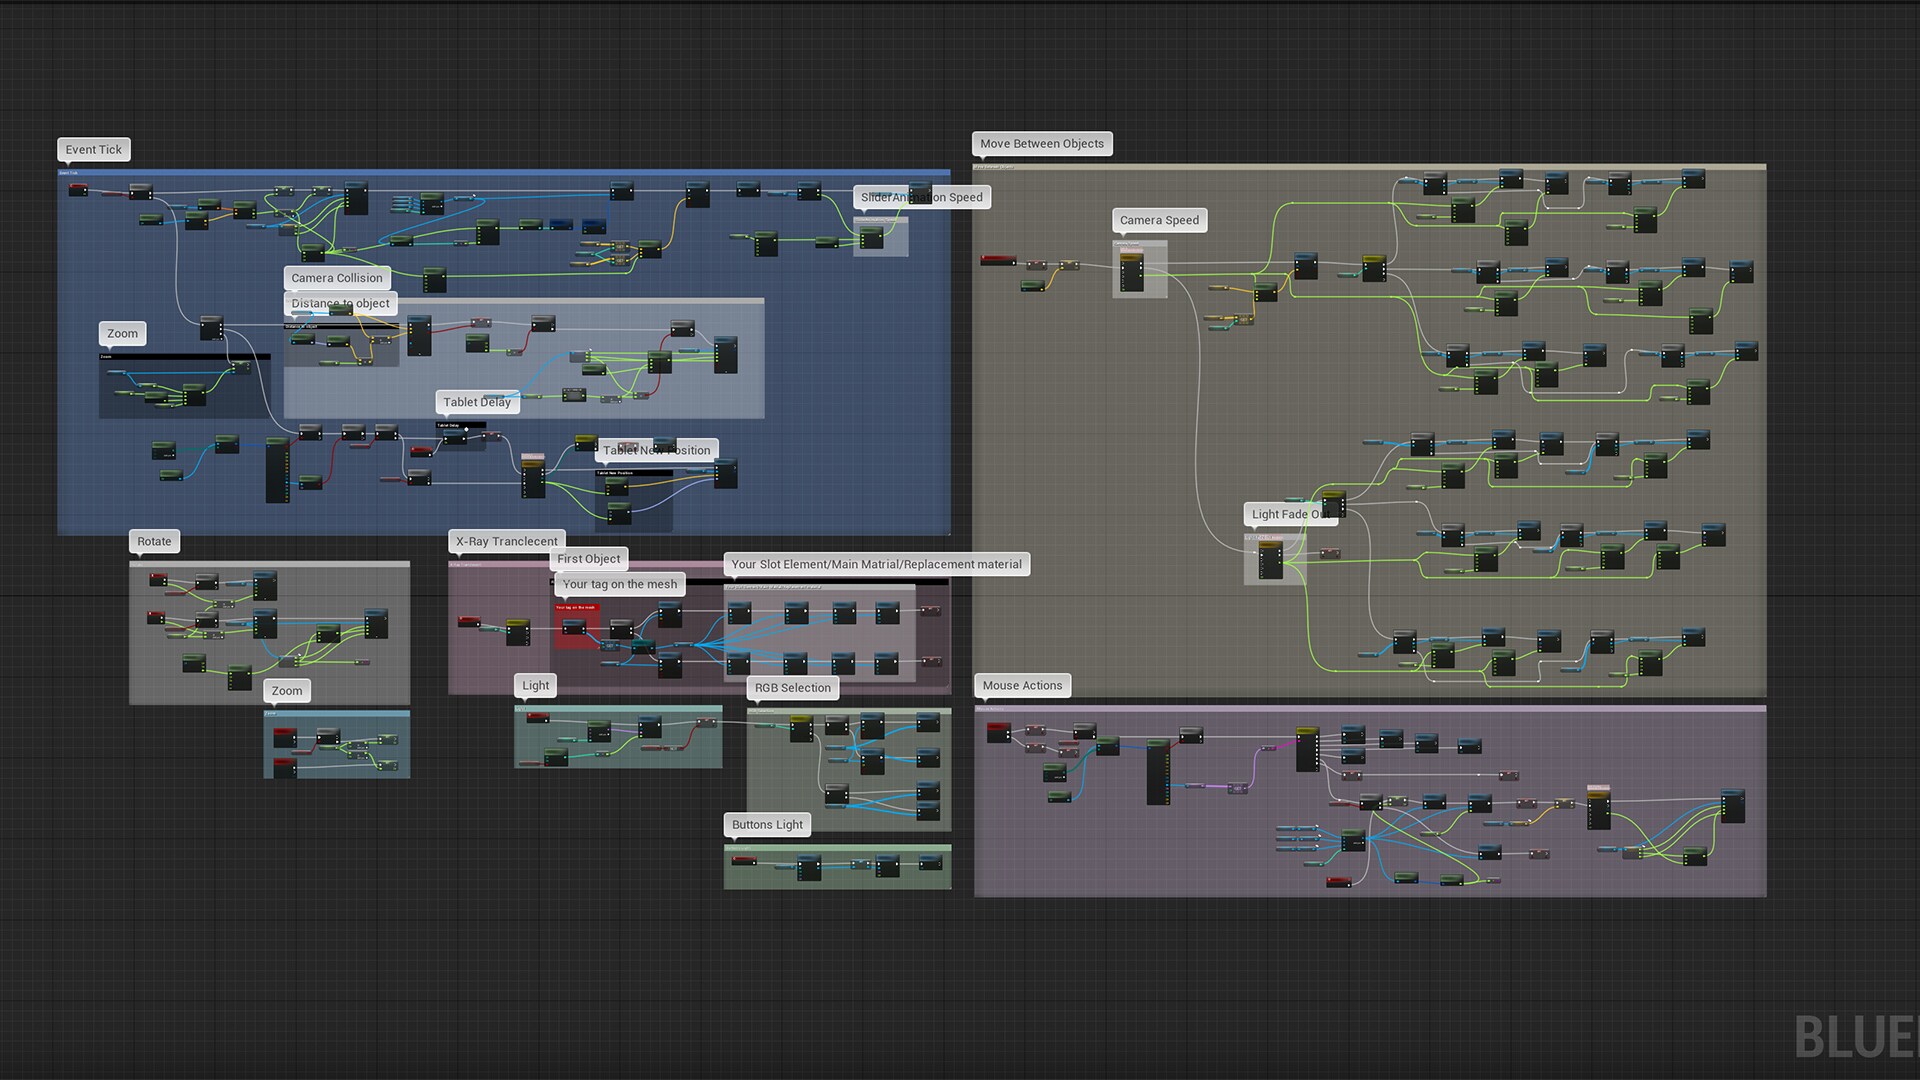
Task: Click the Distance to object comment label
Action: (x=340, y=303)
